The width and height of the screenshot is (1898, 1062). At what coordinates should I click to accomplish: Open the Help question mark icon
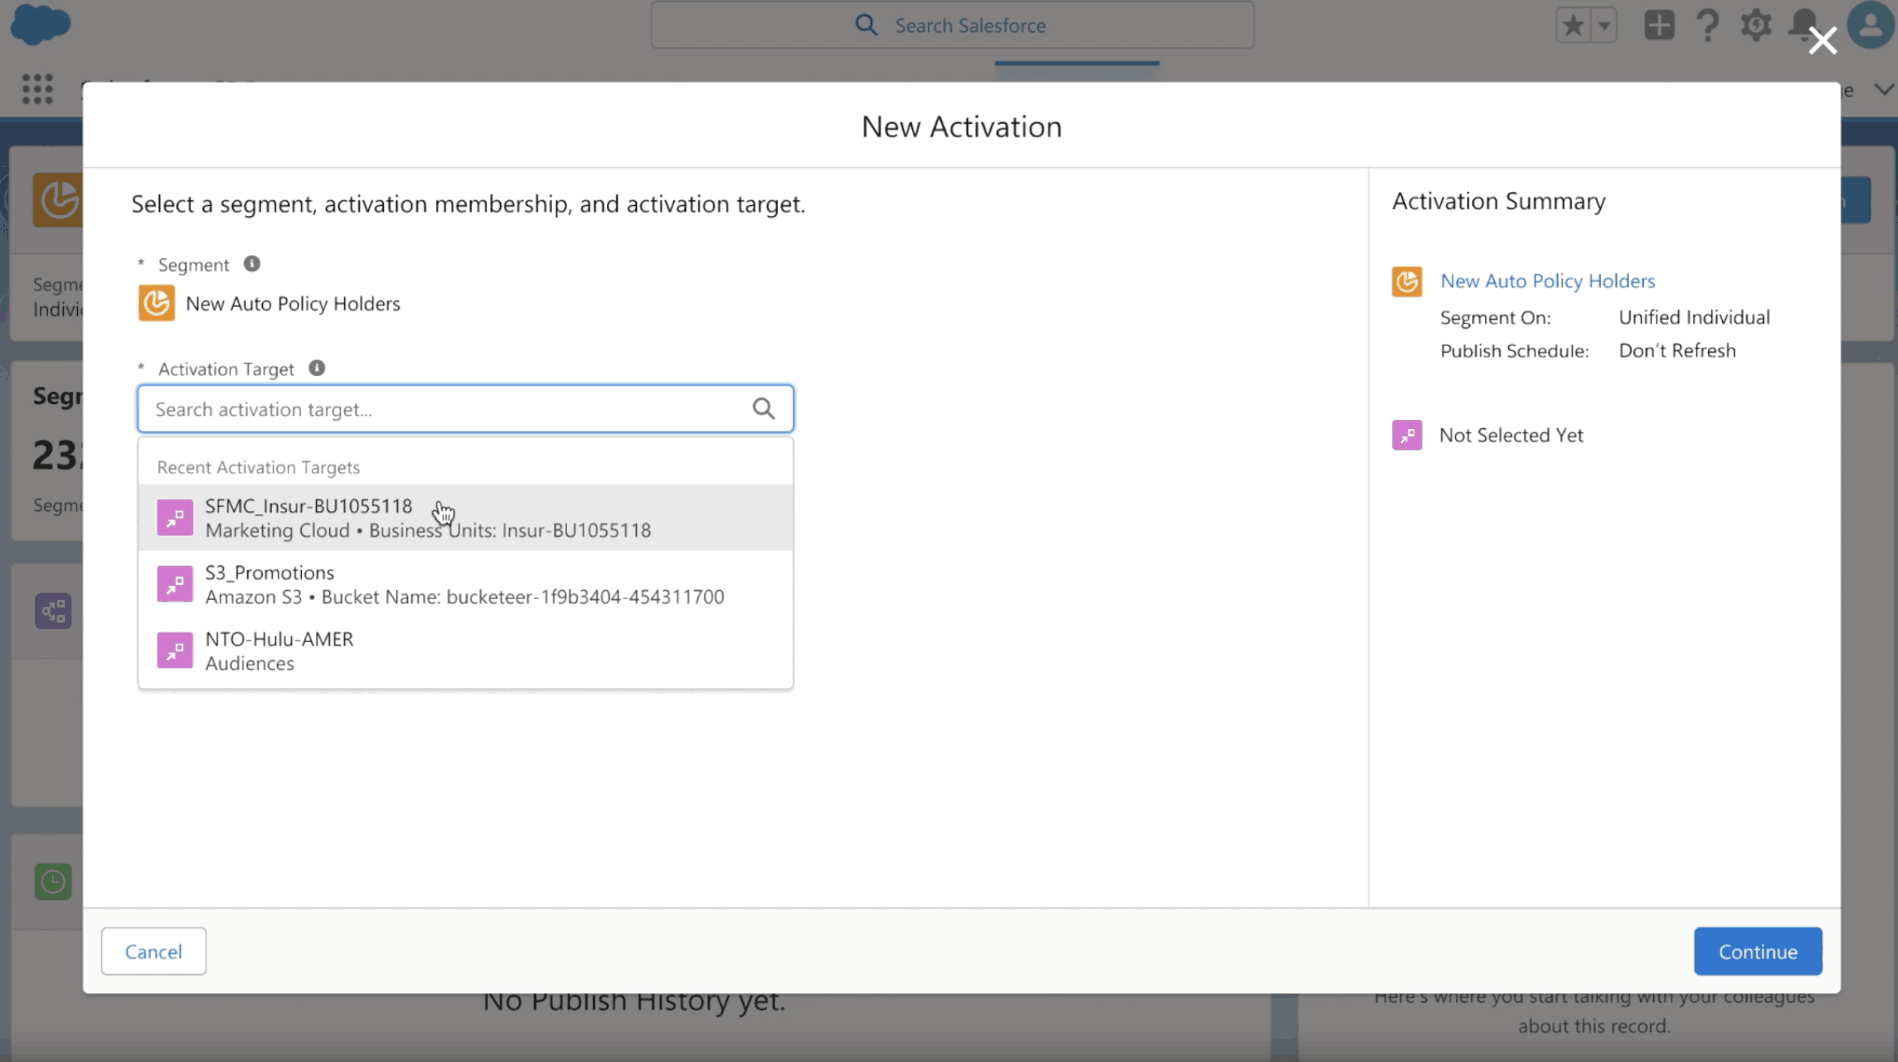pyautogui.click(x=1707, y=25)
